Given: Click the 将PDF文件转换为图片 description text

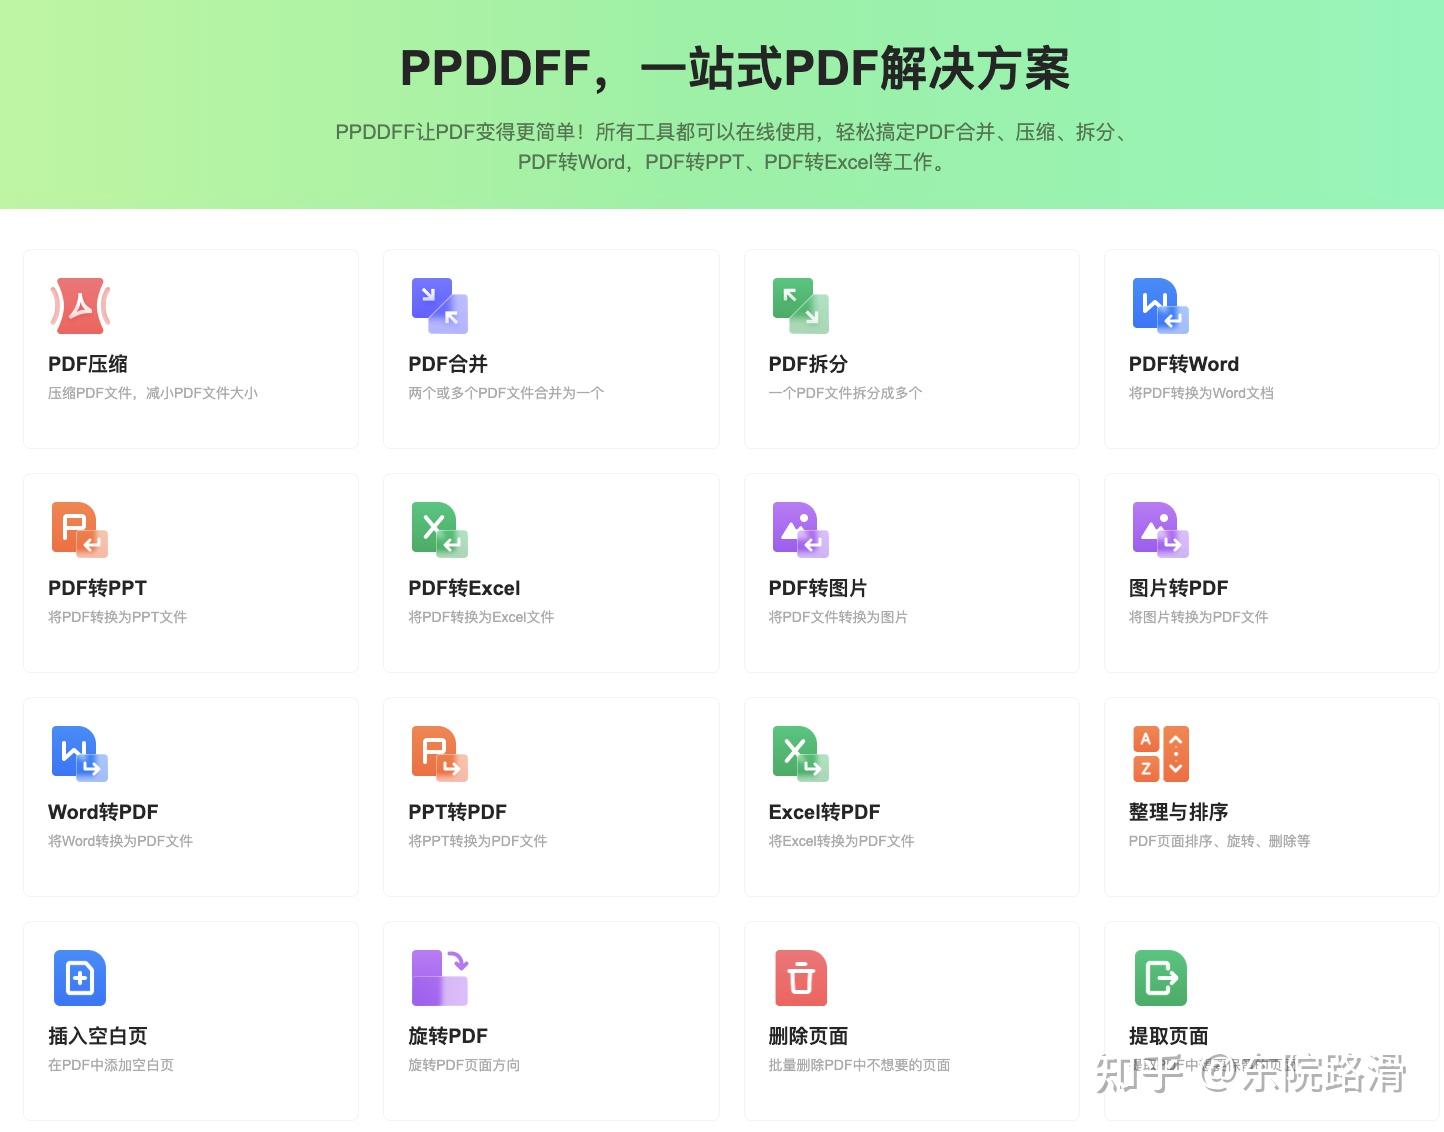Looking at the screenshot, I should click(x=838, y=617).
